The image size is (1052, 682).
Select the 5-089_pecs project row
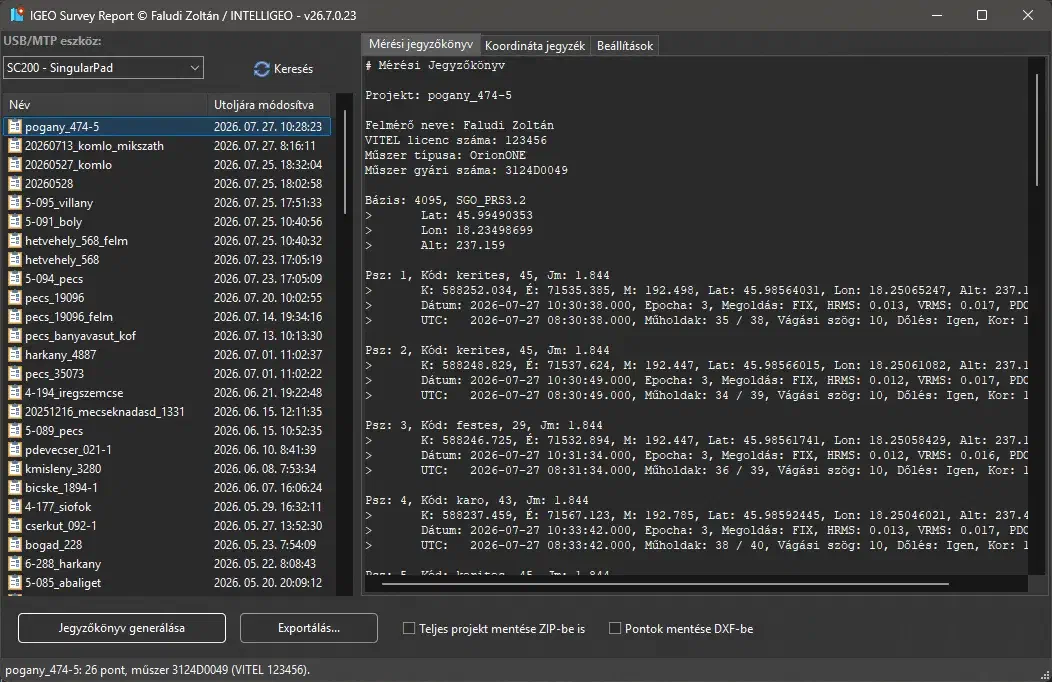click(167, 431)
